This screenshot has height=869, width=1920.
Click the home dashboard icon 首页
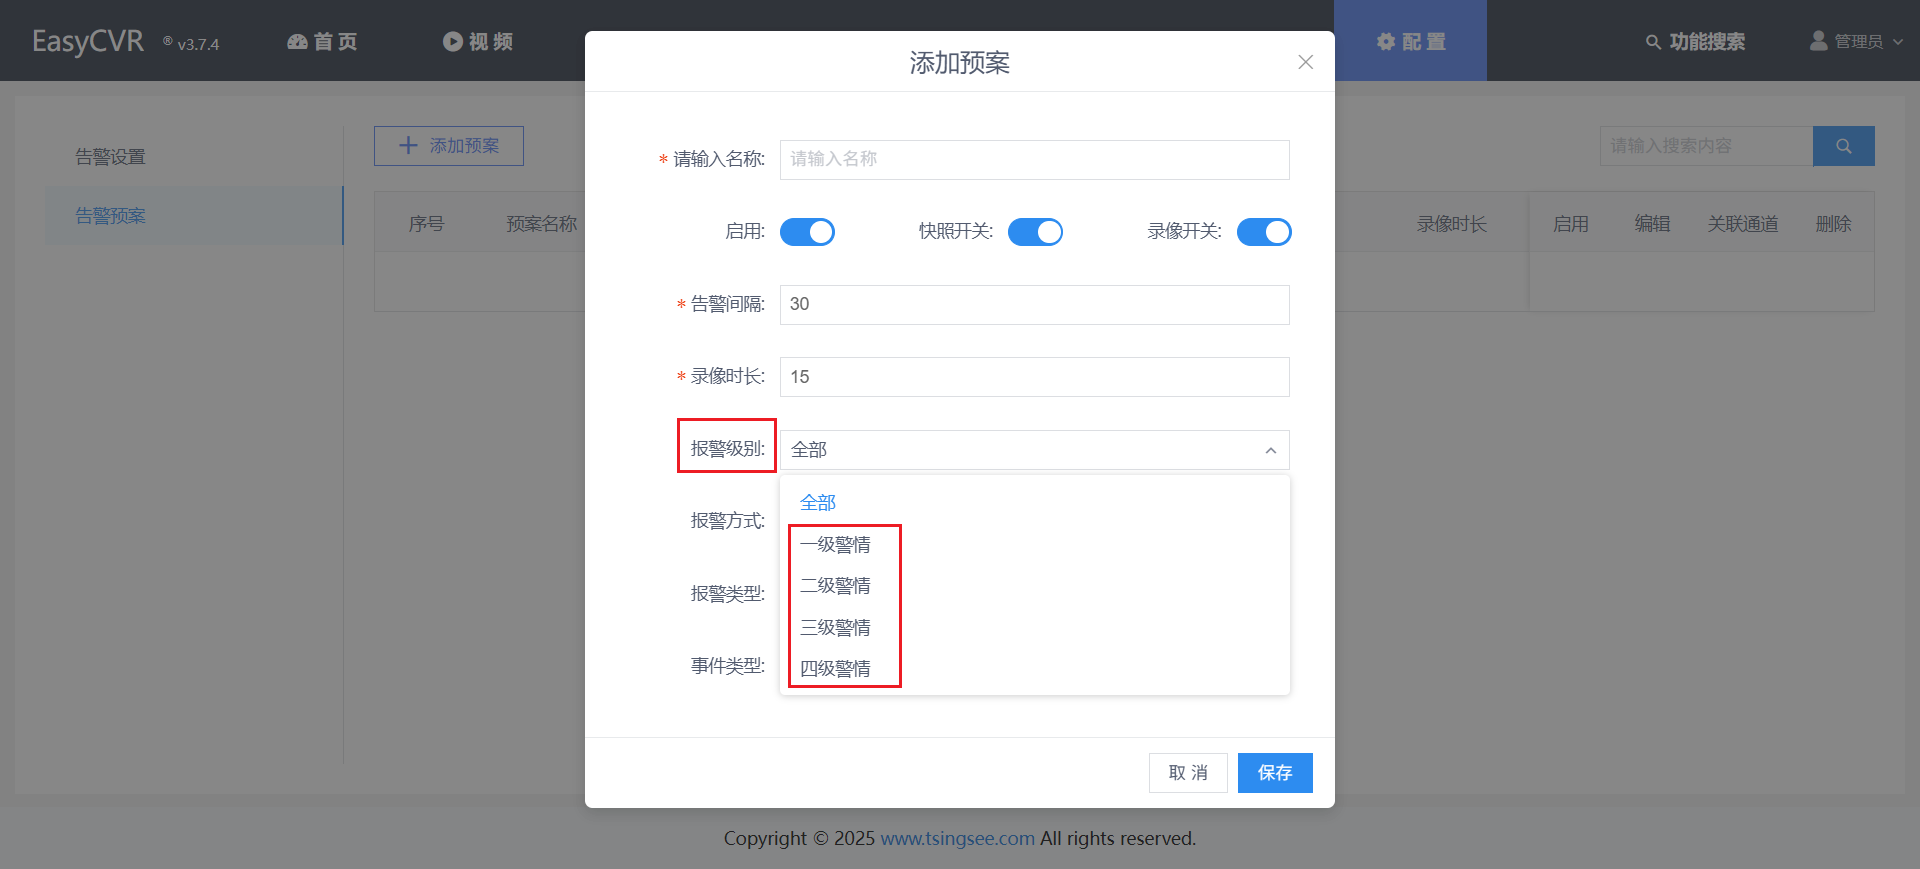tap(297, 42)
